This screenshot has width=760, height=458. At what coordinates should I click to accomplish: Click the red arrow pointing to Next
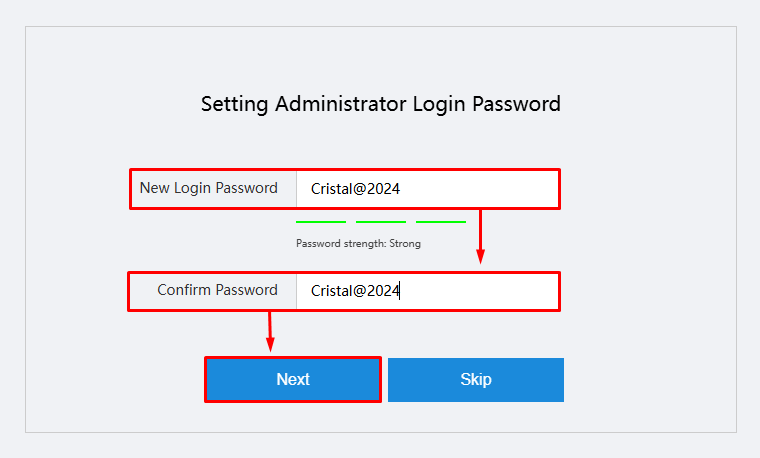point(270,332)
